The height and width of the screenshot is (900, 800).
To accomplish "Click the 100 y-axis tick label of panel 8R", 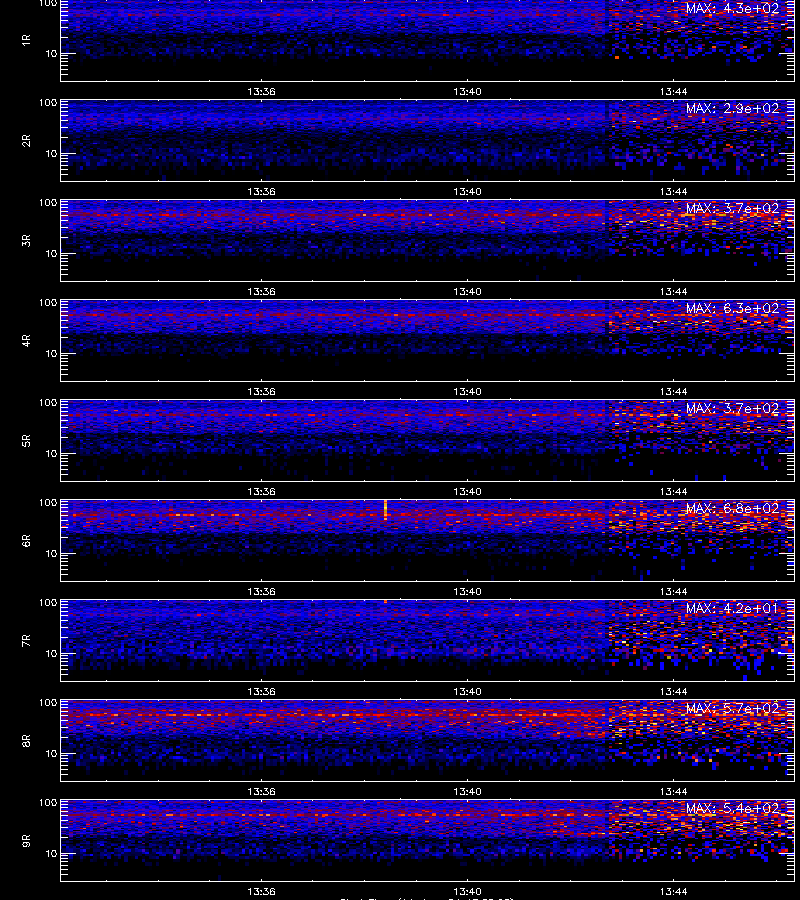I will pyautogui.click(x=48, y=703).
